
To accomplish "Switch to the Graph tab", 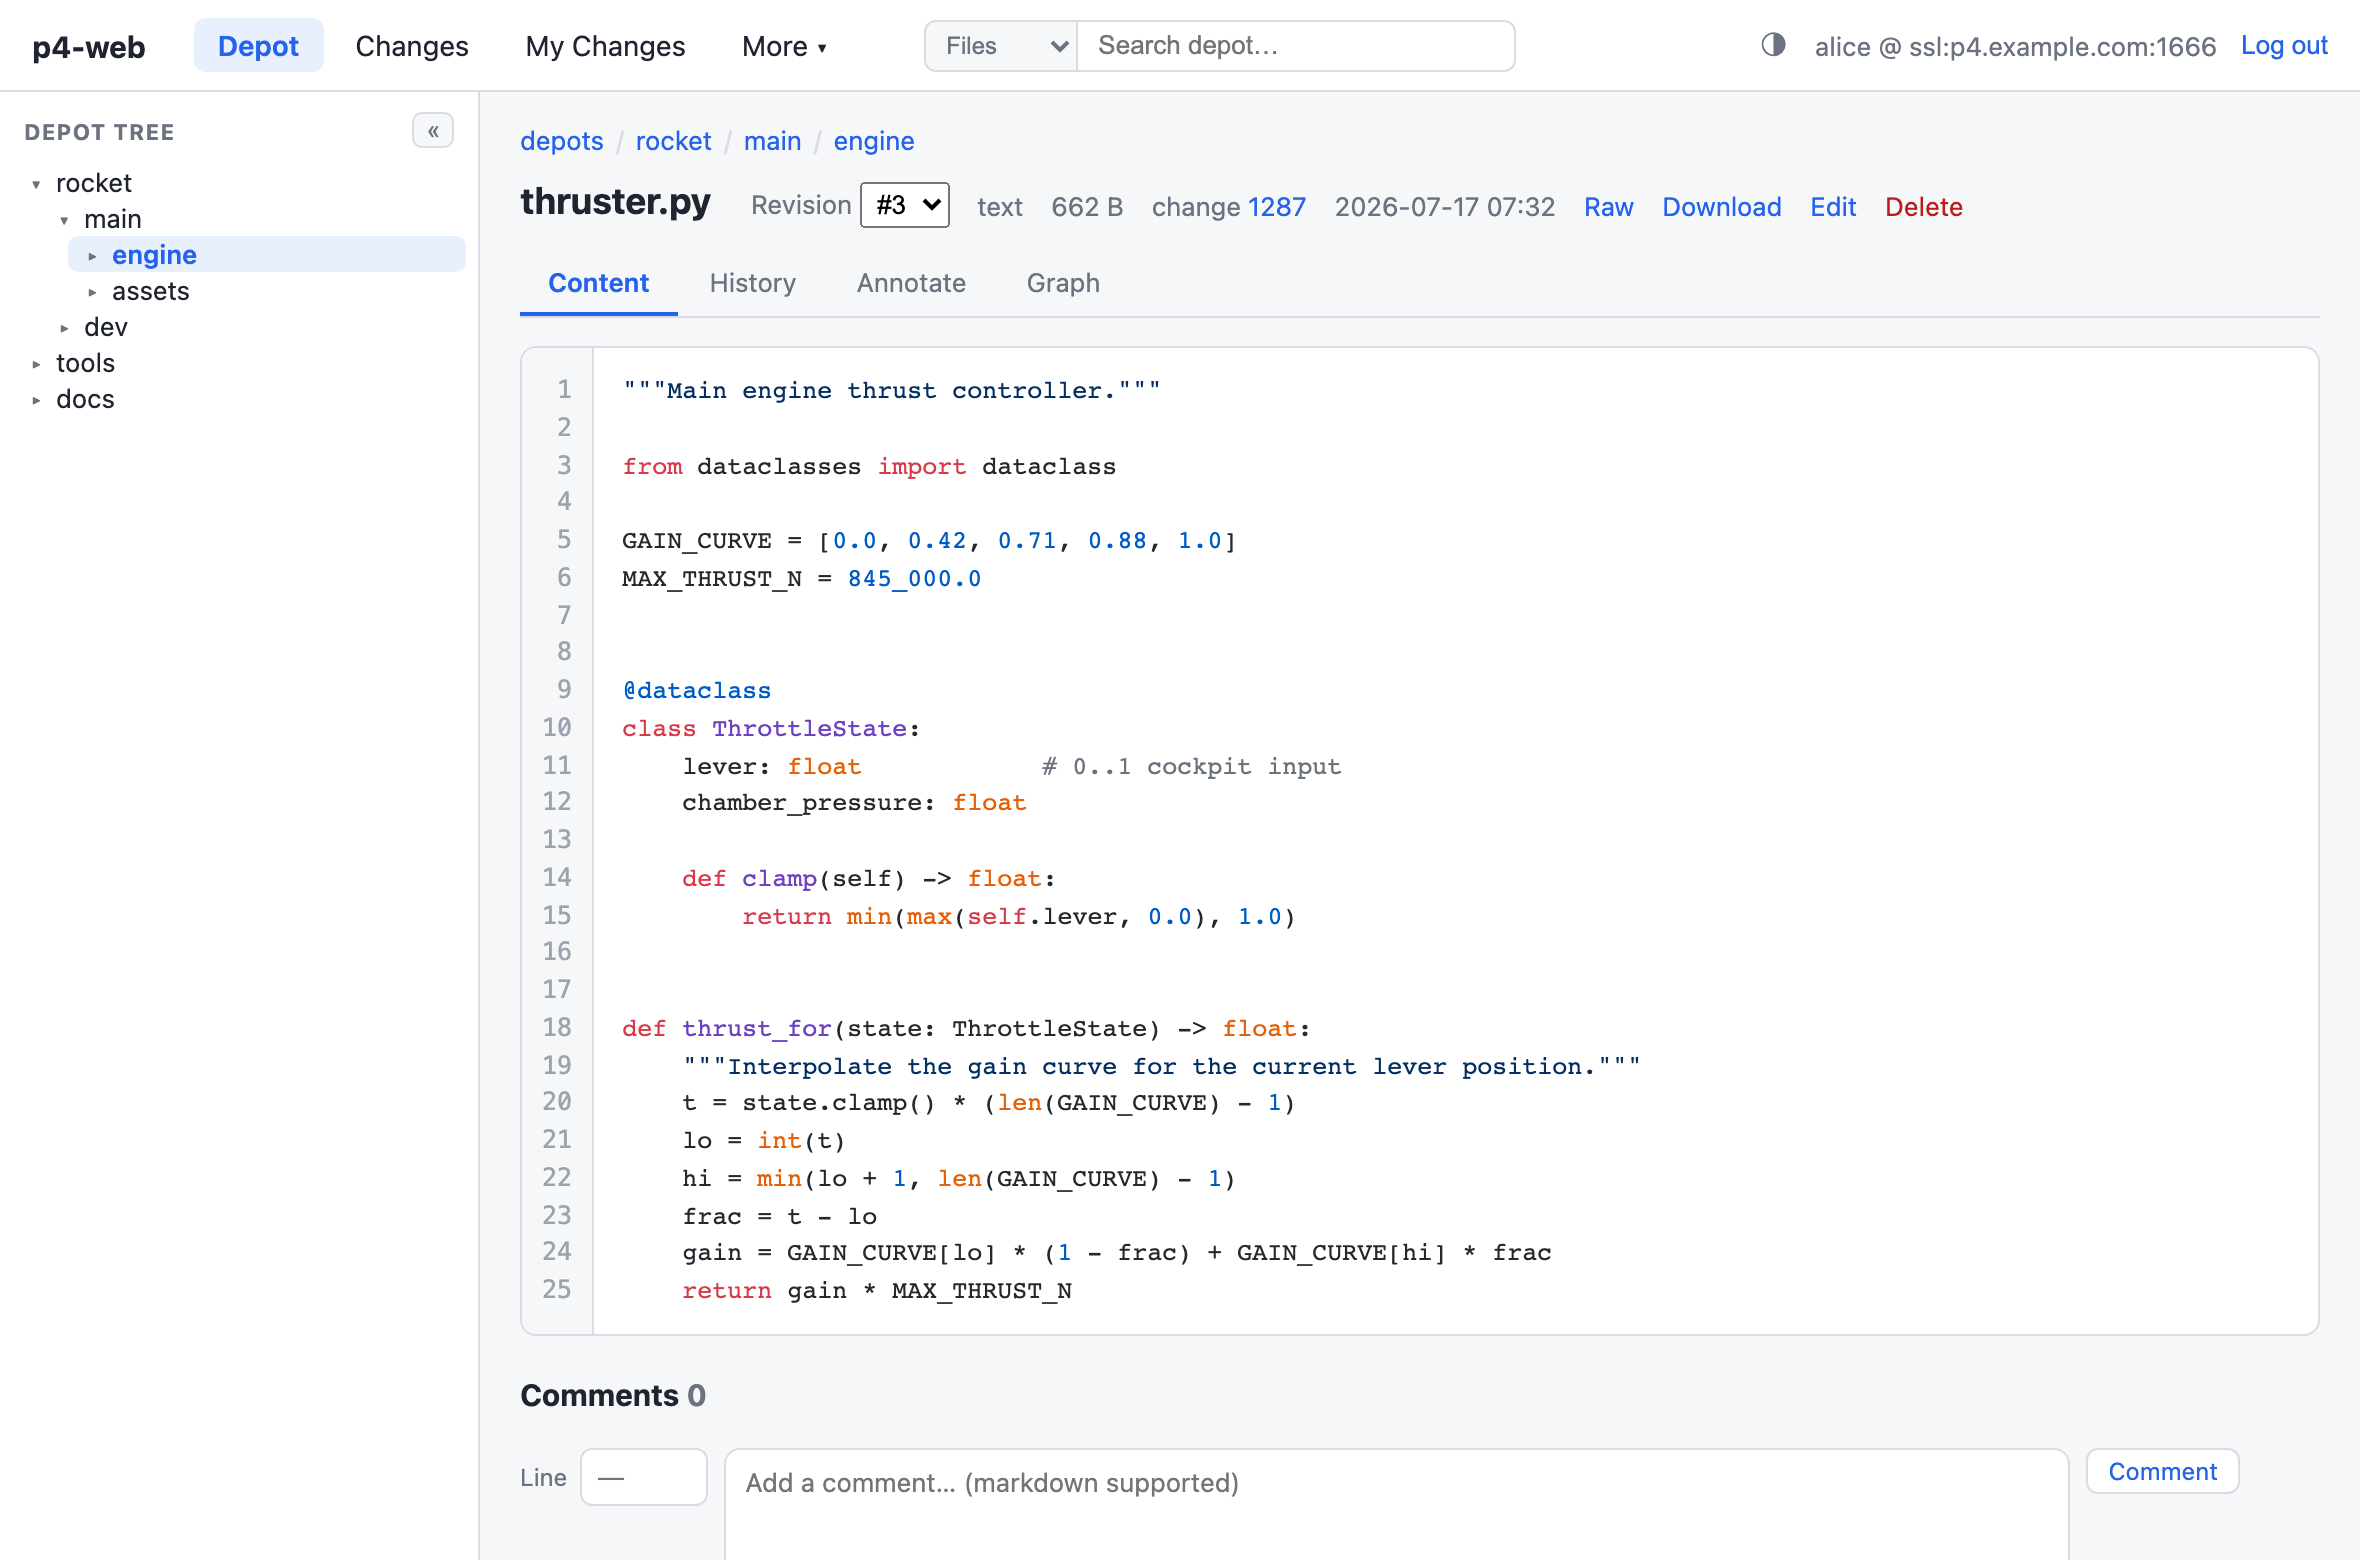I will pos(1063,283).
